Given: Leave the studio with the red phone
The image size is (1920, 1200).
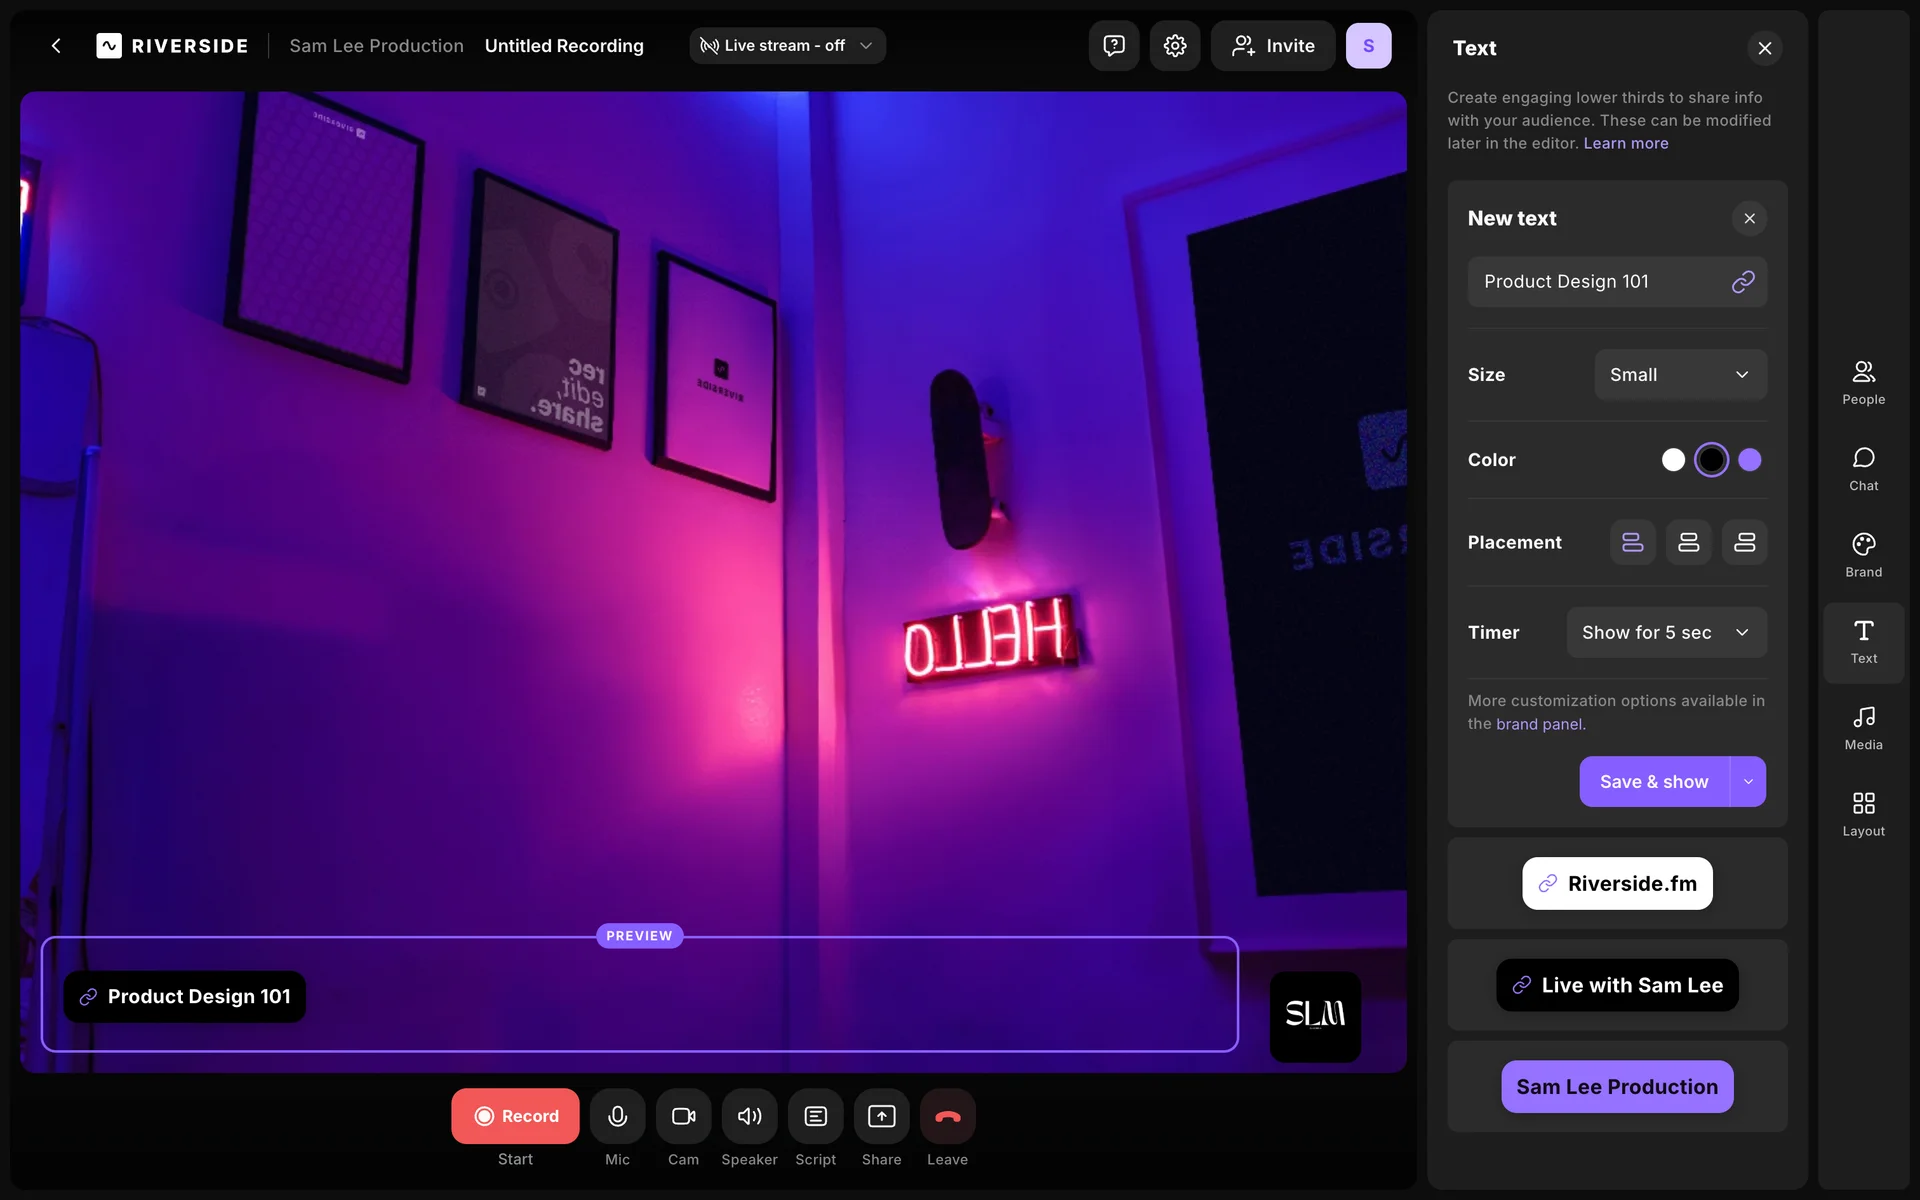Looking at the screenshot, I should 947,1116.
